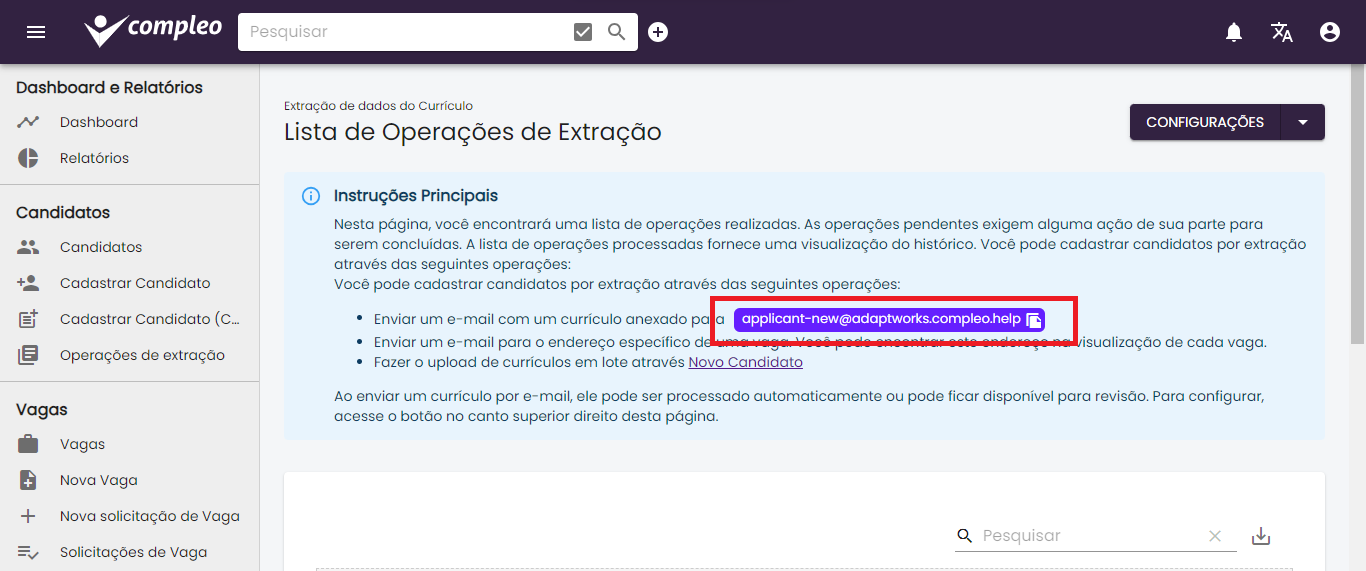This screenshot has height=571, width=1366.
Task: Click the plus circle add button
Action: click(x=658, y=32)
